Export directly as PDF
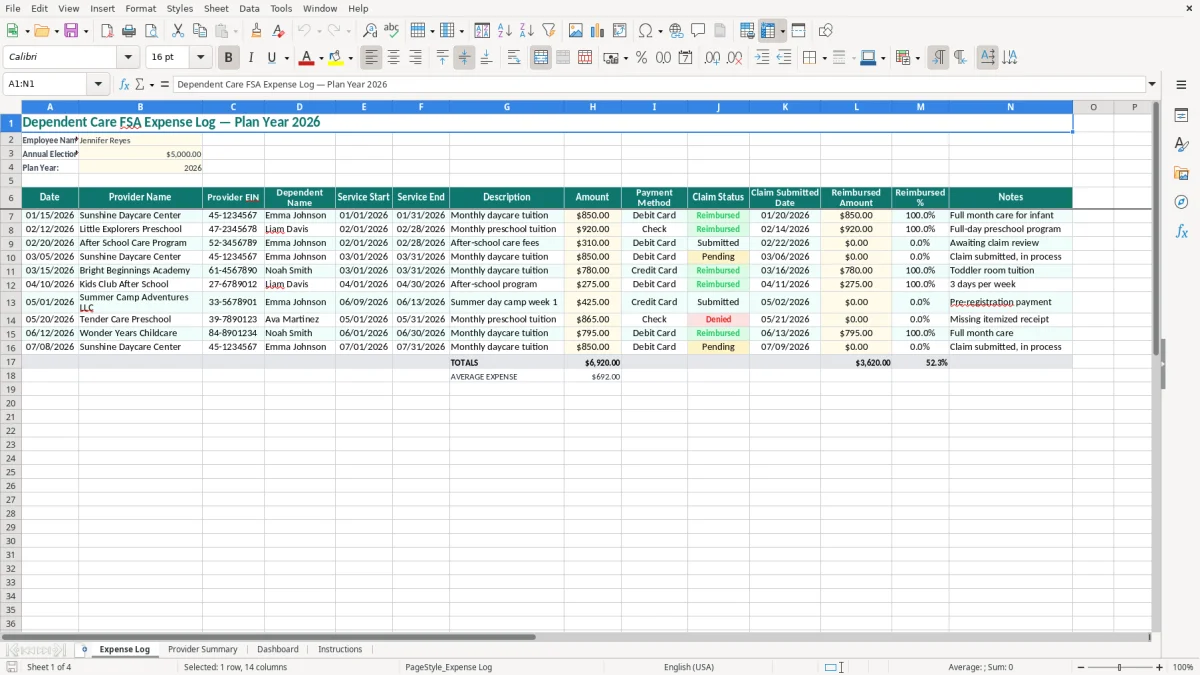The width and height of the screenshot is (1200, 675). [x=107, y=31]
